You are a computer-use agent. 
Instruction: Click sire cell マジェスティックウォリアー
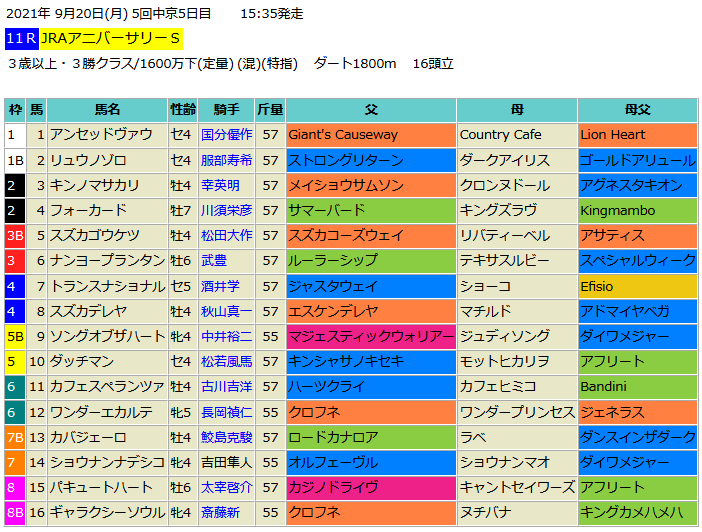(371, 336)
